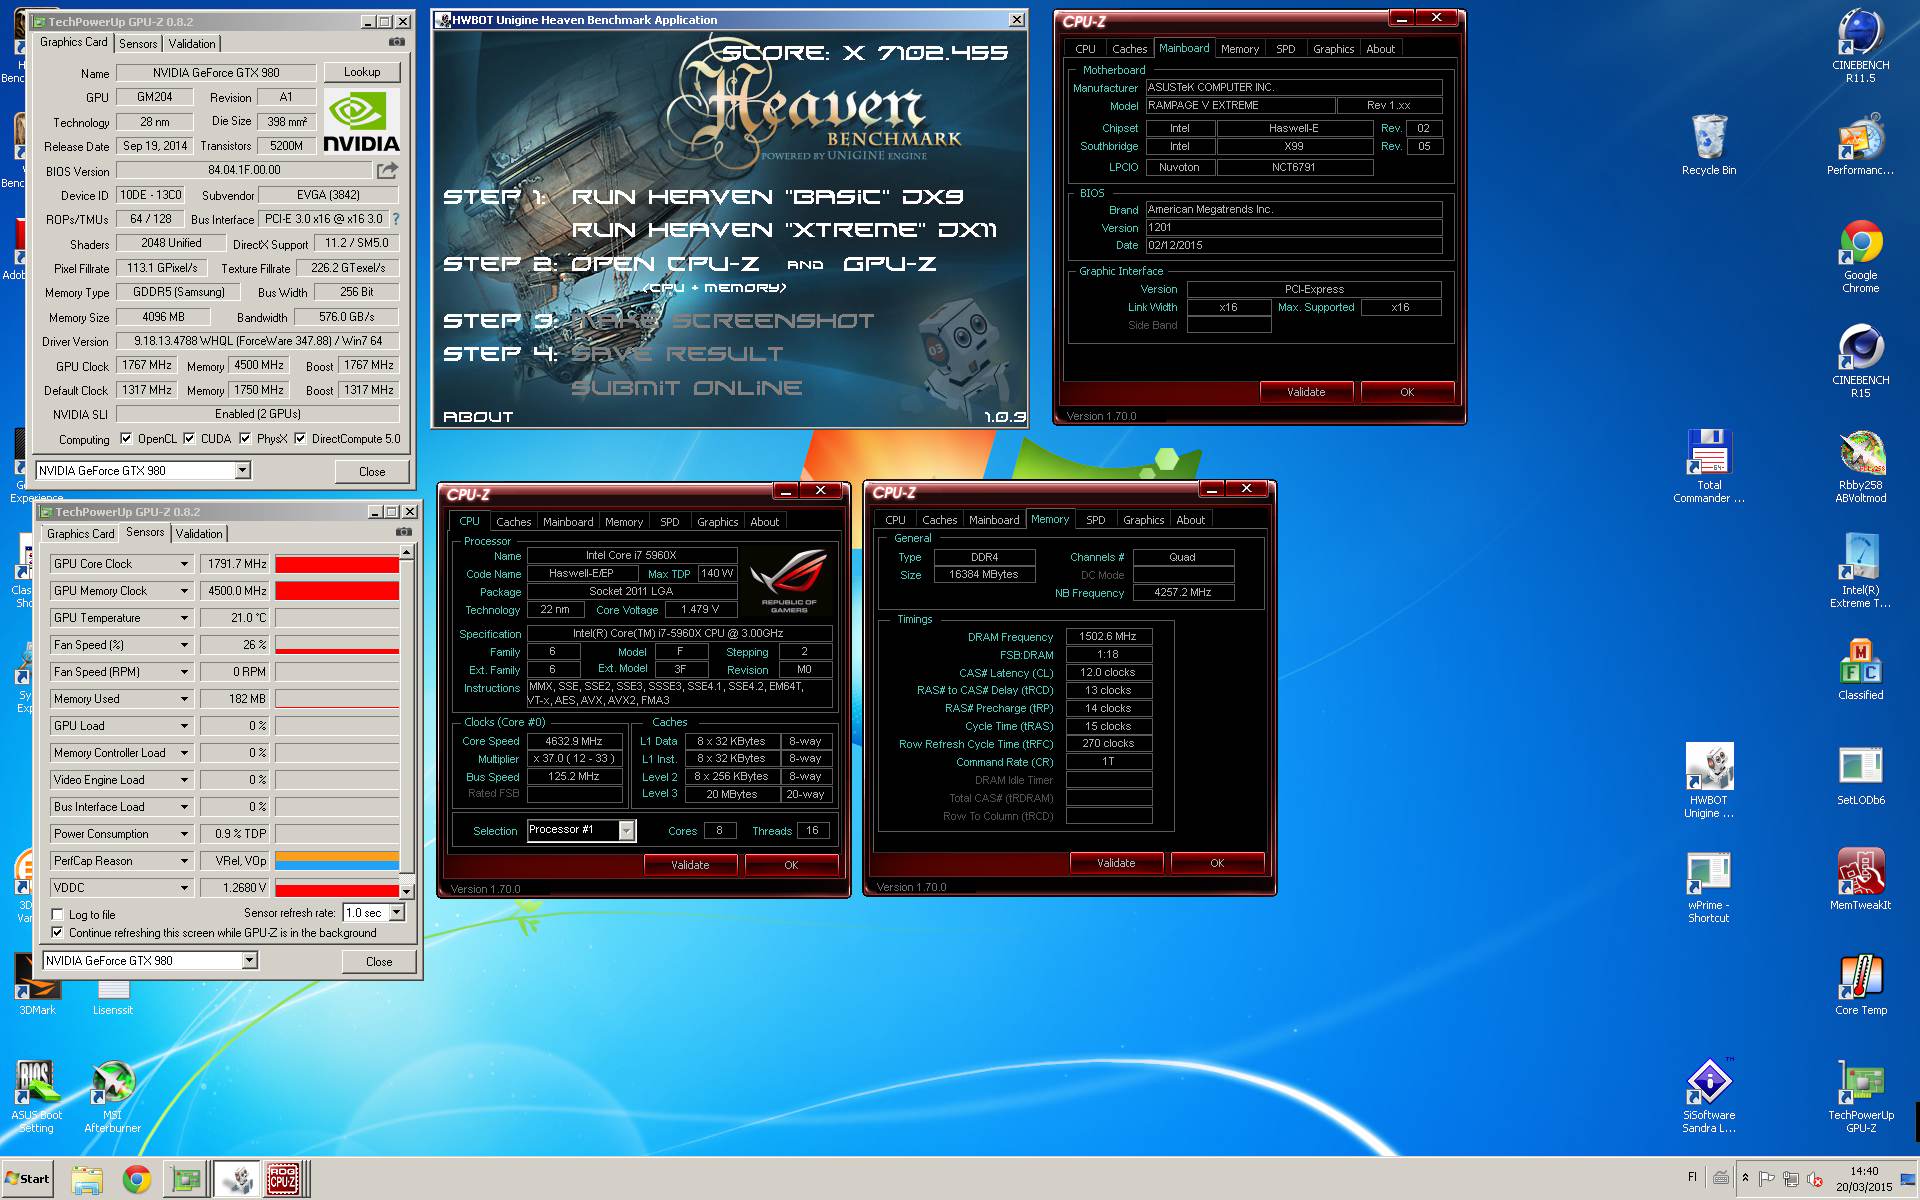Screen dimensions: 1920x1200
Task: Toggle the DirectCompute 5.0 checkbox
Action: [300, 438]
